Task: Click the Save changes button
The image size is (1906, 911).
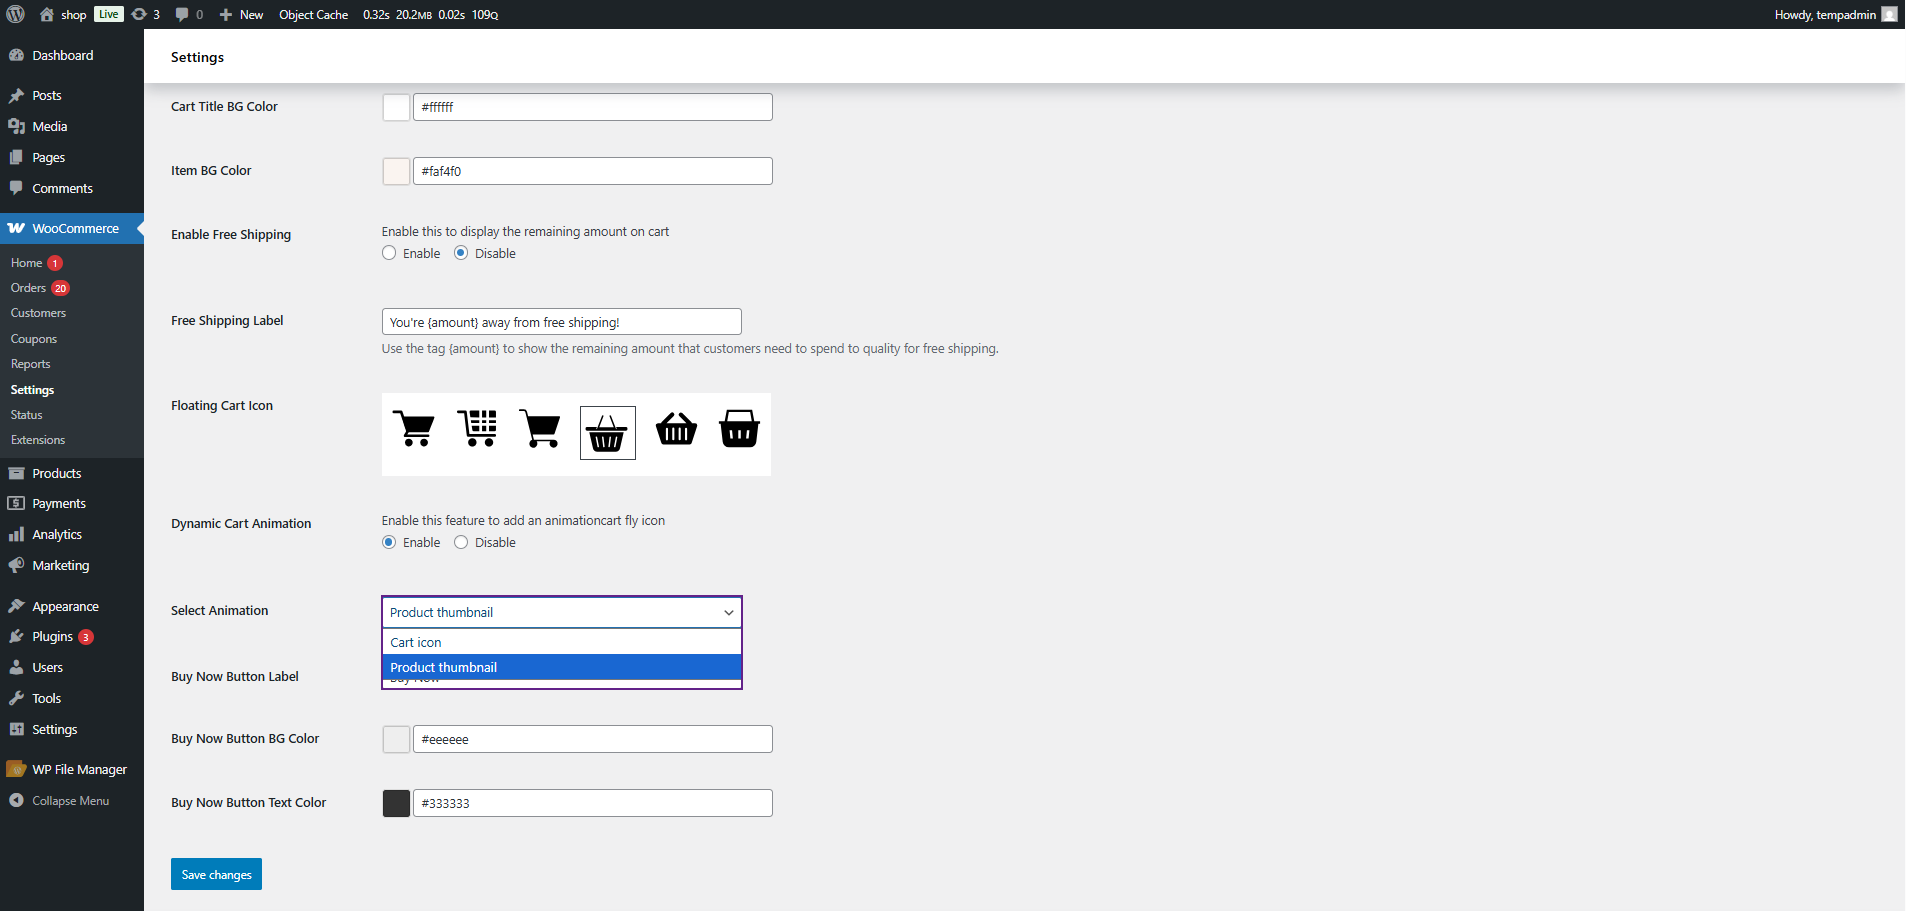Action: coord(216,874)
